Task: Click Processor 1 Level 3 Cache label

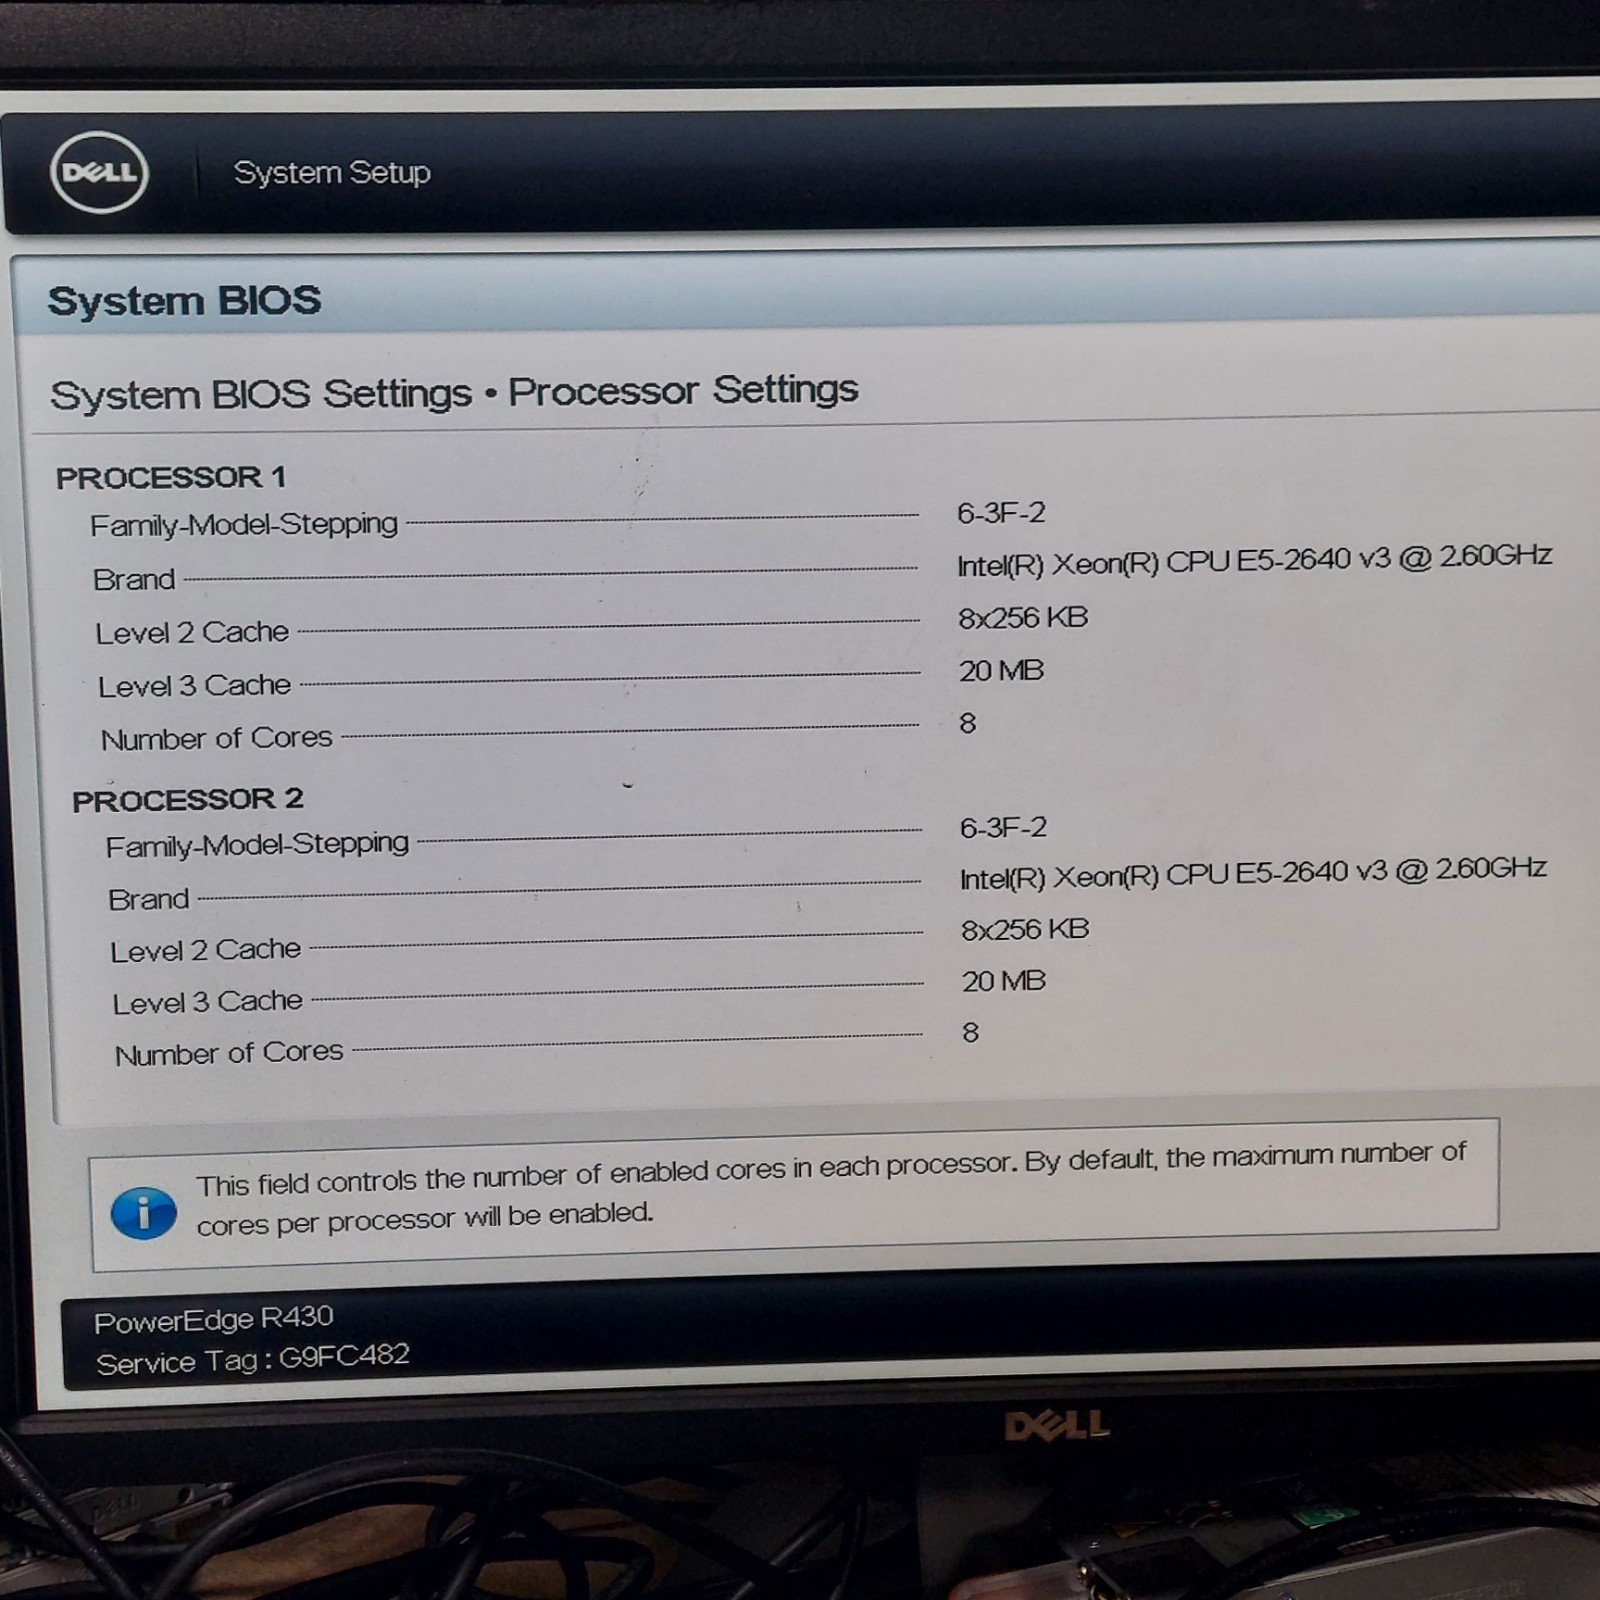Action: pos(194,686)
